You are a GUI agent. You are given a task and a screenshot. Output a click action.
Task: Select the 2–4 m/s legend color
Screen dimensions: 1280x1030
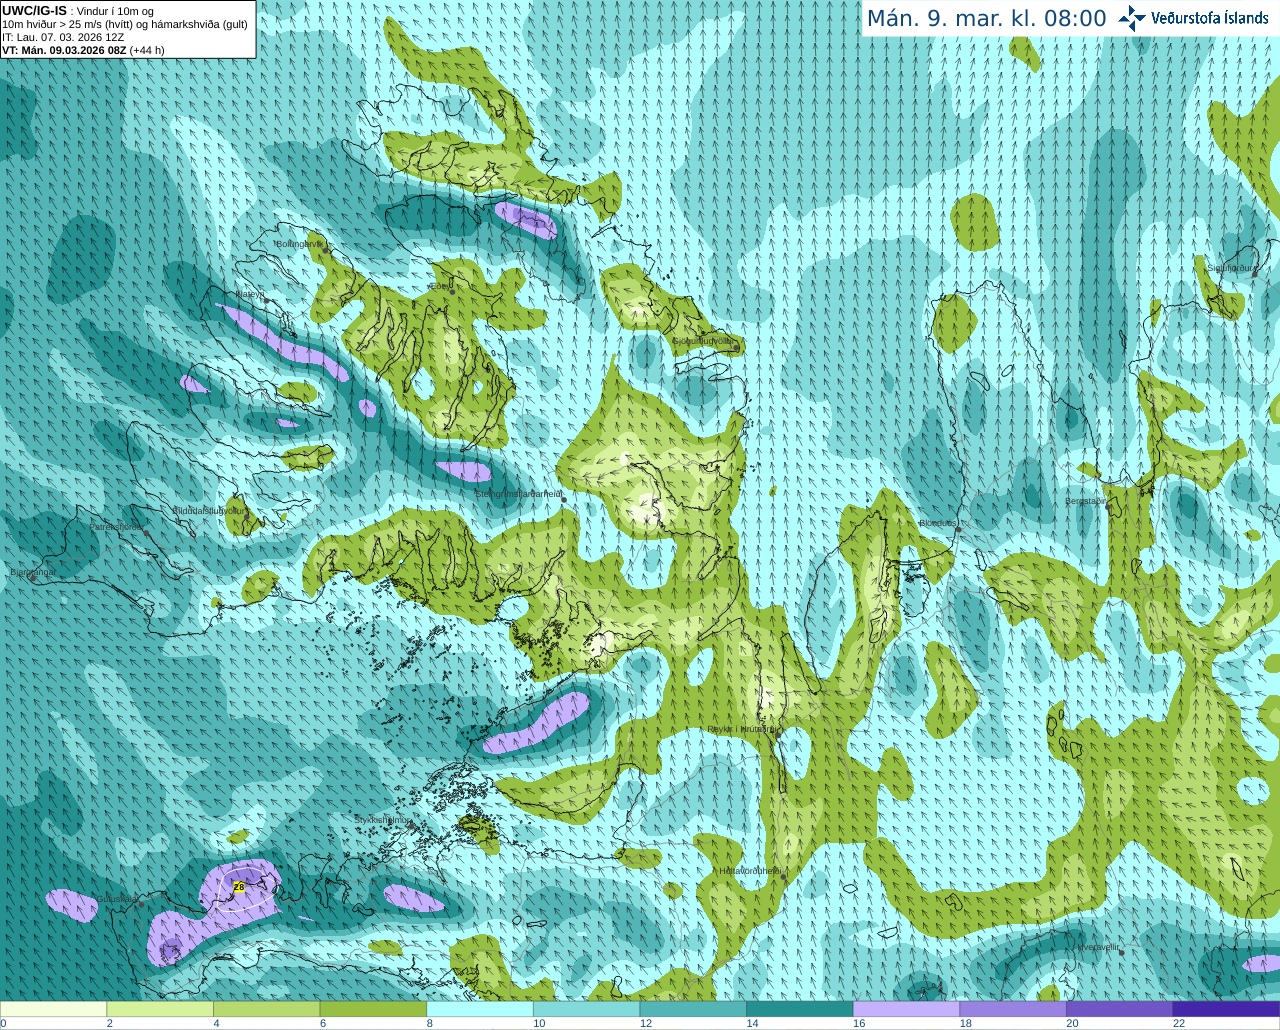click(x=160, y=1009)
